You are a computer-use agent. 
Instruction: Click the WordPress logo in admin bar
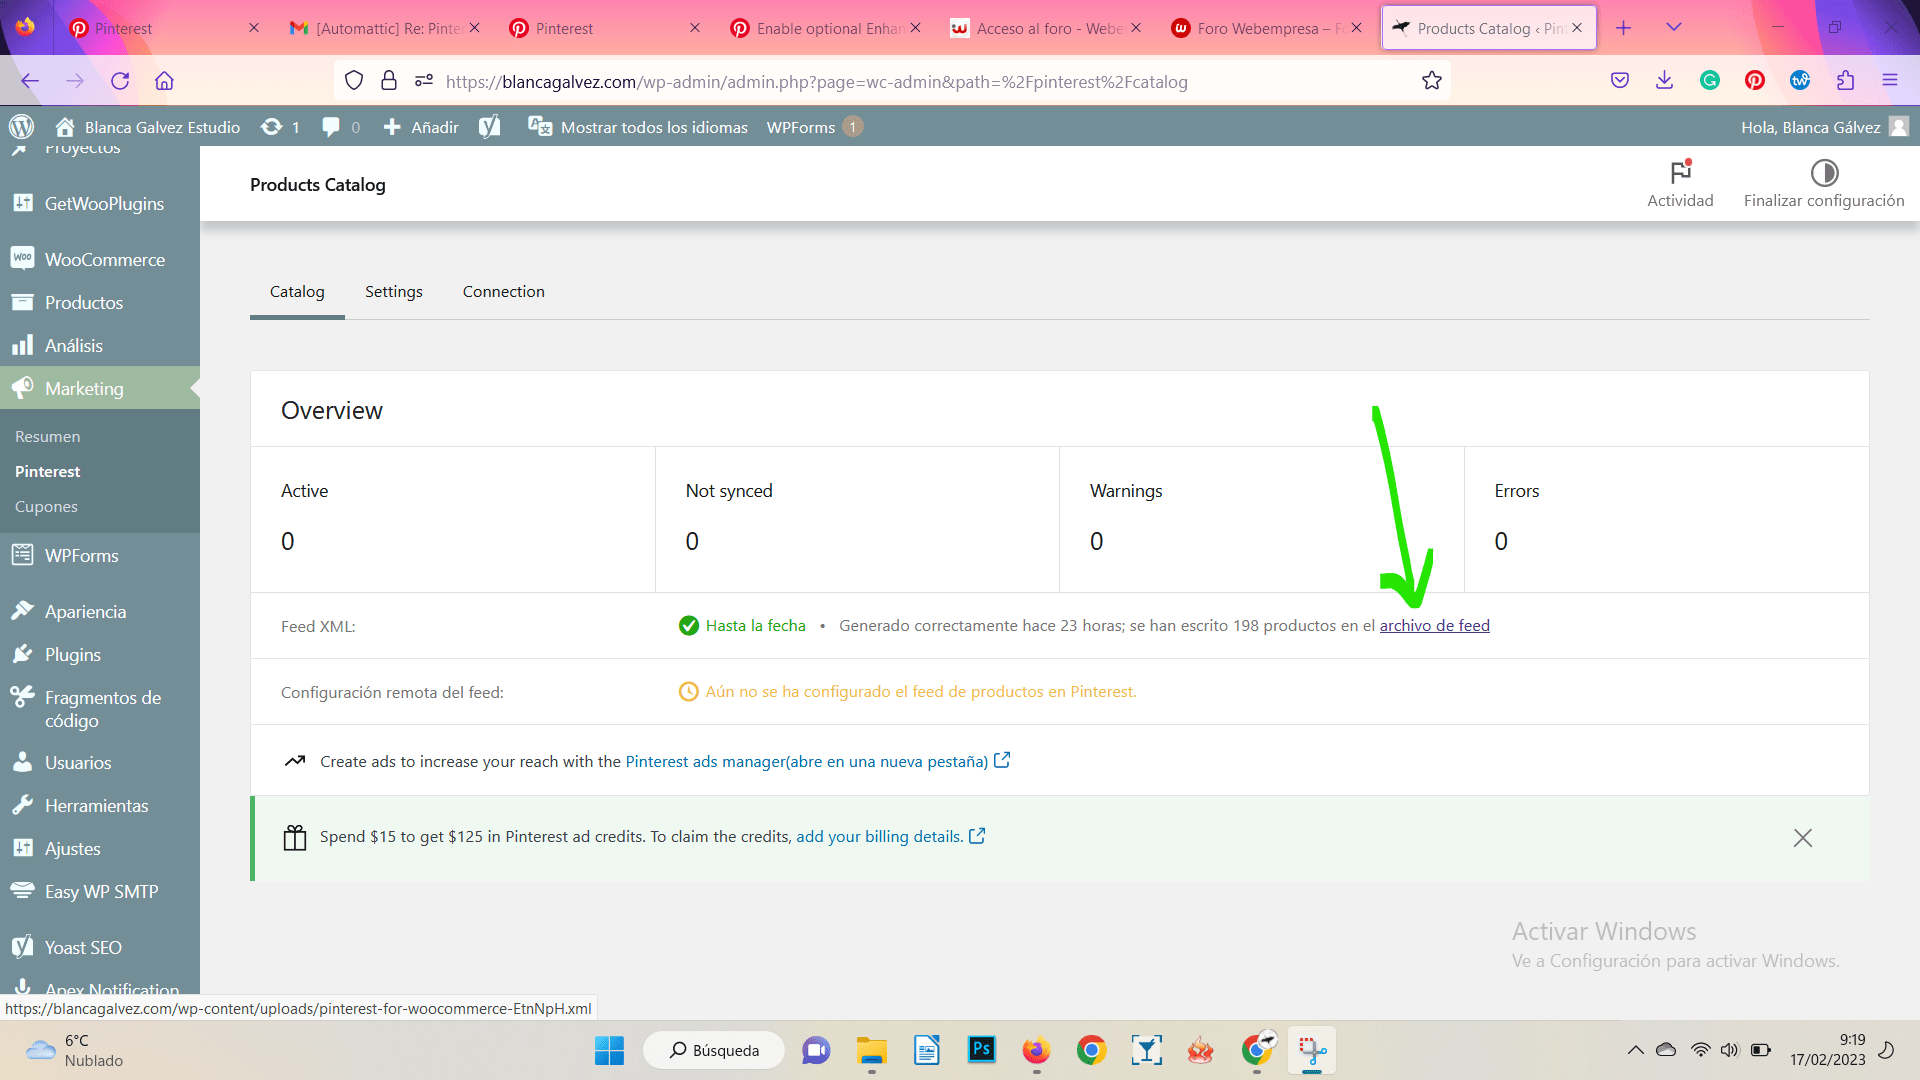pos(21,127)
